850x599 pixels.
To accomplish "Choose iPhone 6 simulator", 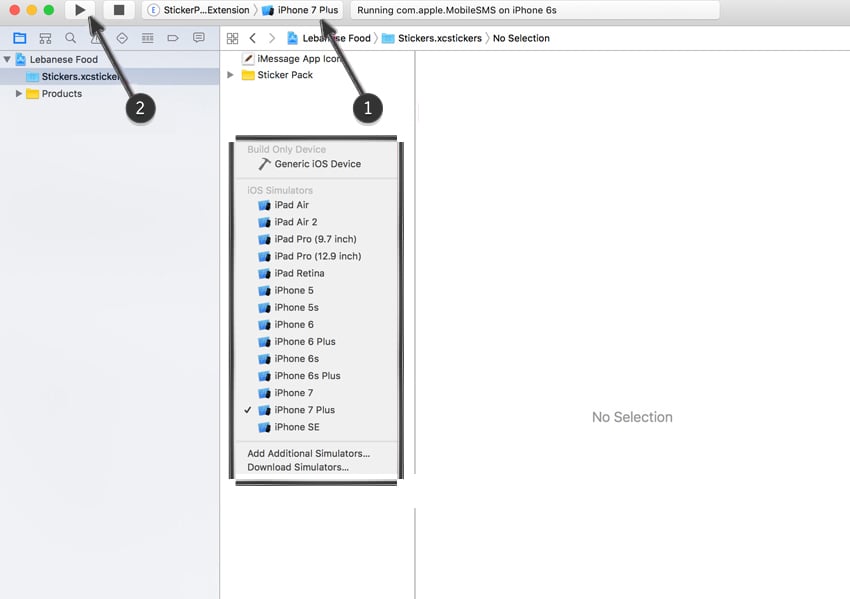I will tap(317, 324).
